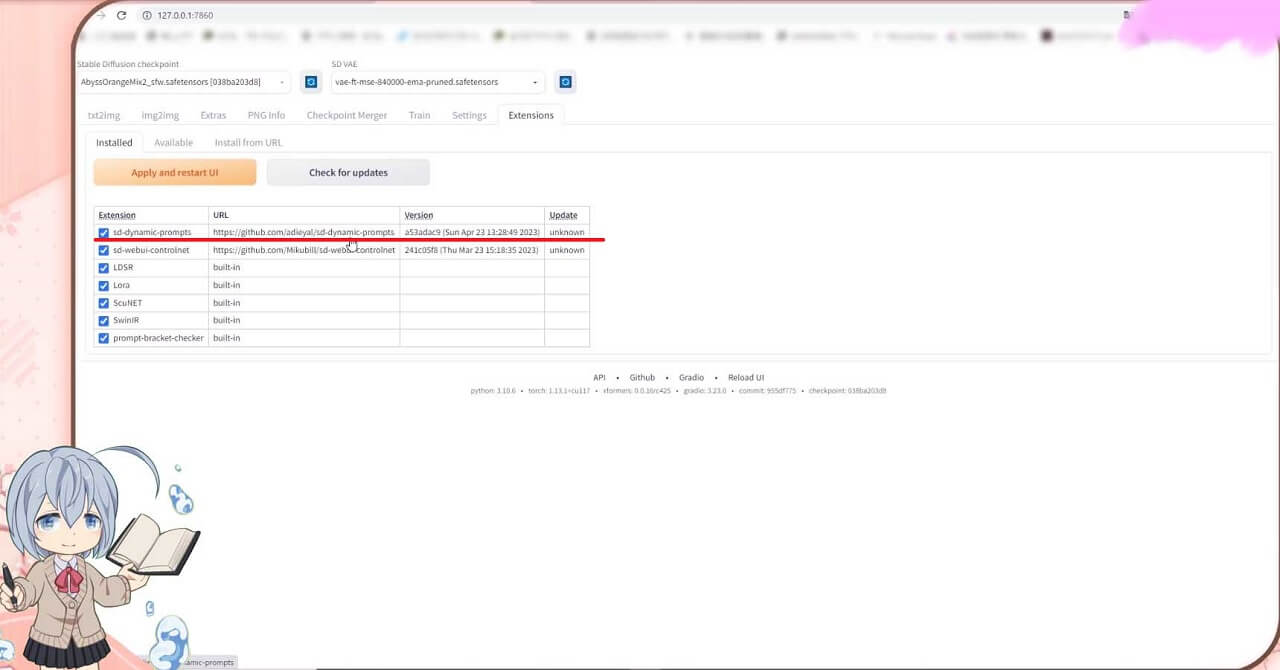
Task: Toggle the LDSR extension checkbox
Action: [104, 268]
